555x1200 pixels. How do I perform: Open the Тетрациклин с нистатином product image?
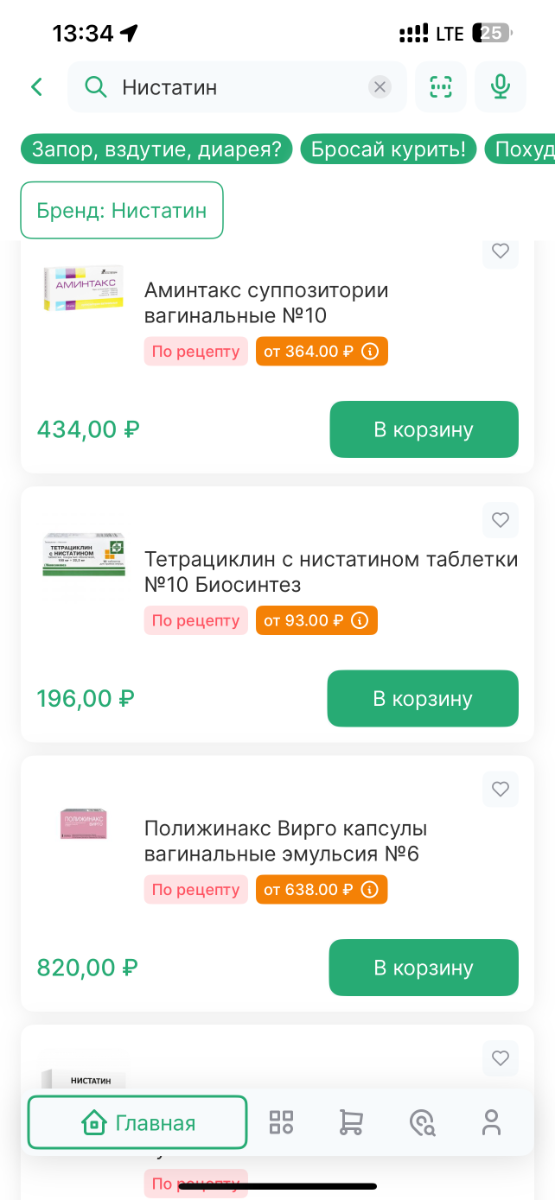81,556
